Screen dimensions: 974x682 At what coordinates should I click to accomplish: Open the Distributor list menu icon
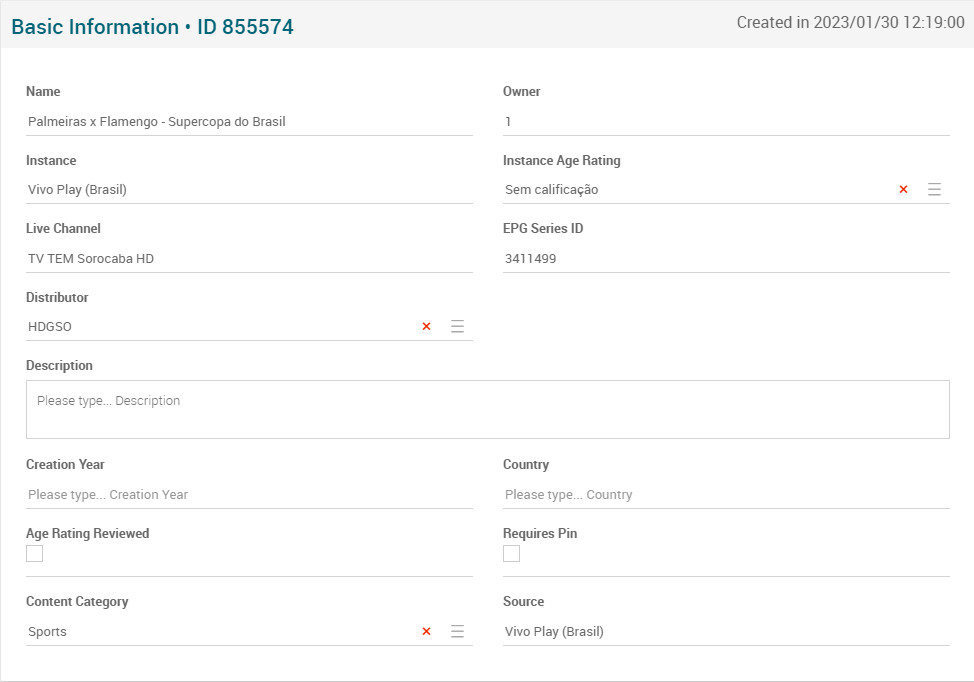457,326
